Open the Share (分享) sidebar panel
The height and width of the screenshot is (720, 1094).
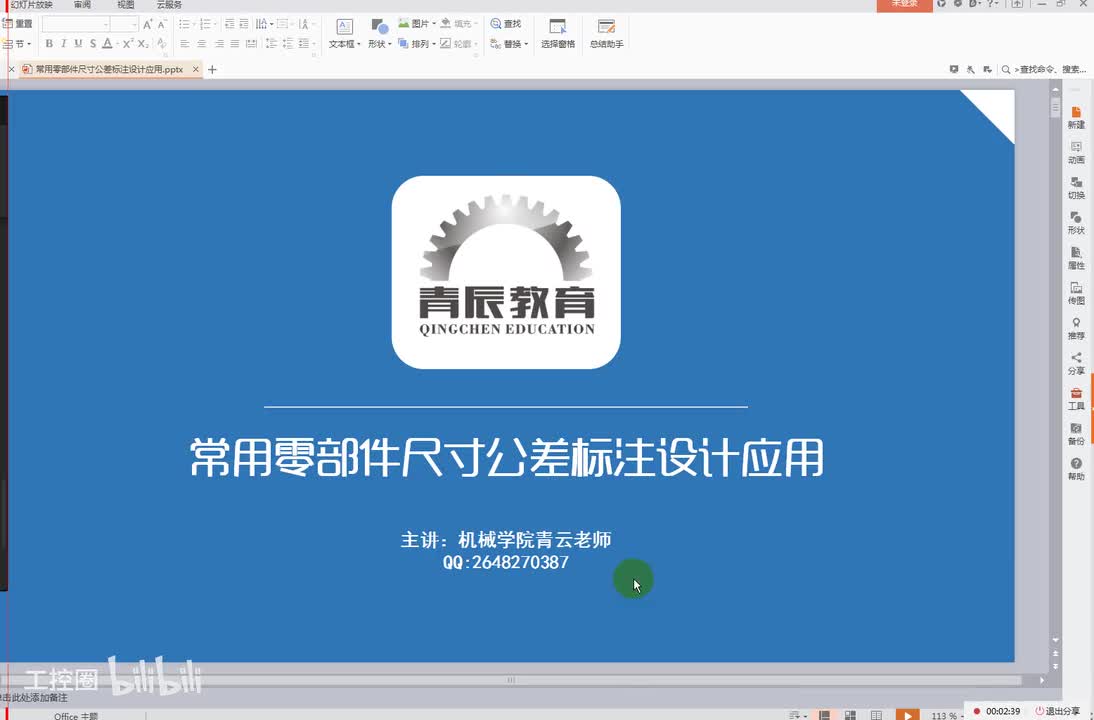point(1076,363)
